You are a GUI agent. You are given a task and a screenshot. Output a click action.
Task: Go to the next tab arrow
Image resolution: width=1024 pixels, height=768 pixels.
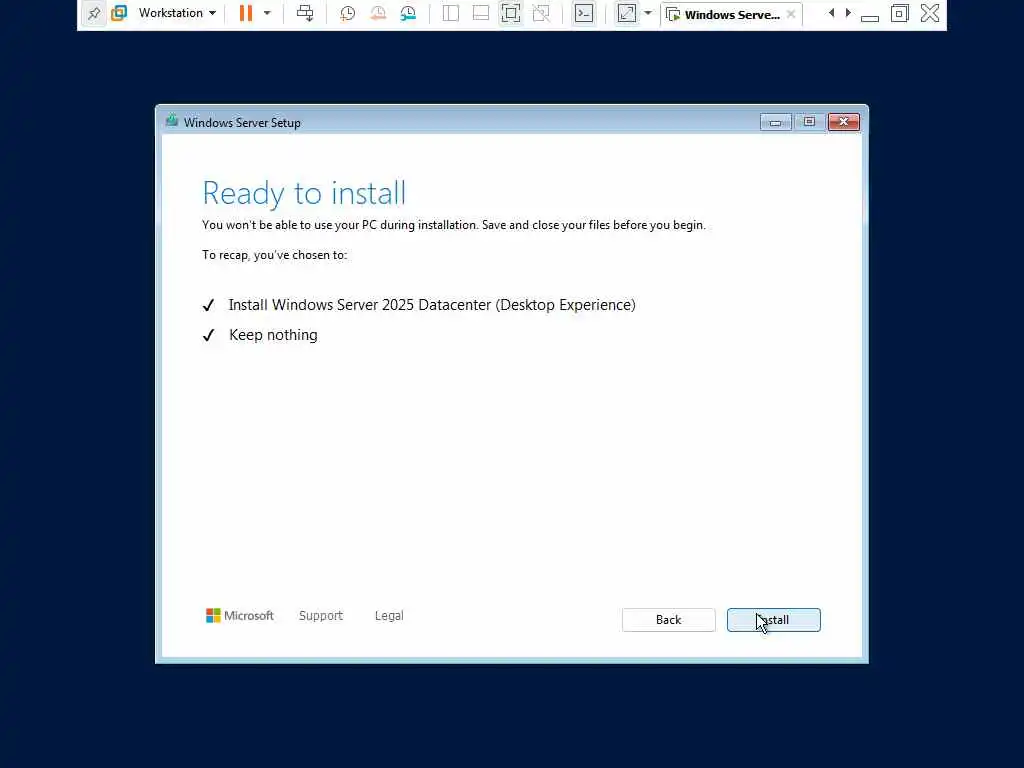[x=848, y=13]
